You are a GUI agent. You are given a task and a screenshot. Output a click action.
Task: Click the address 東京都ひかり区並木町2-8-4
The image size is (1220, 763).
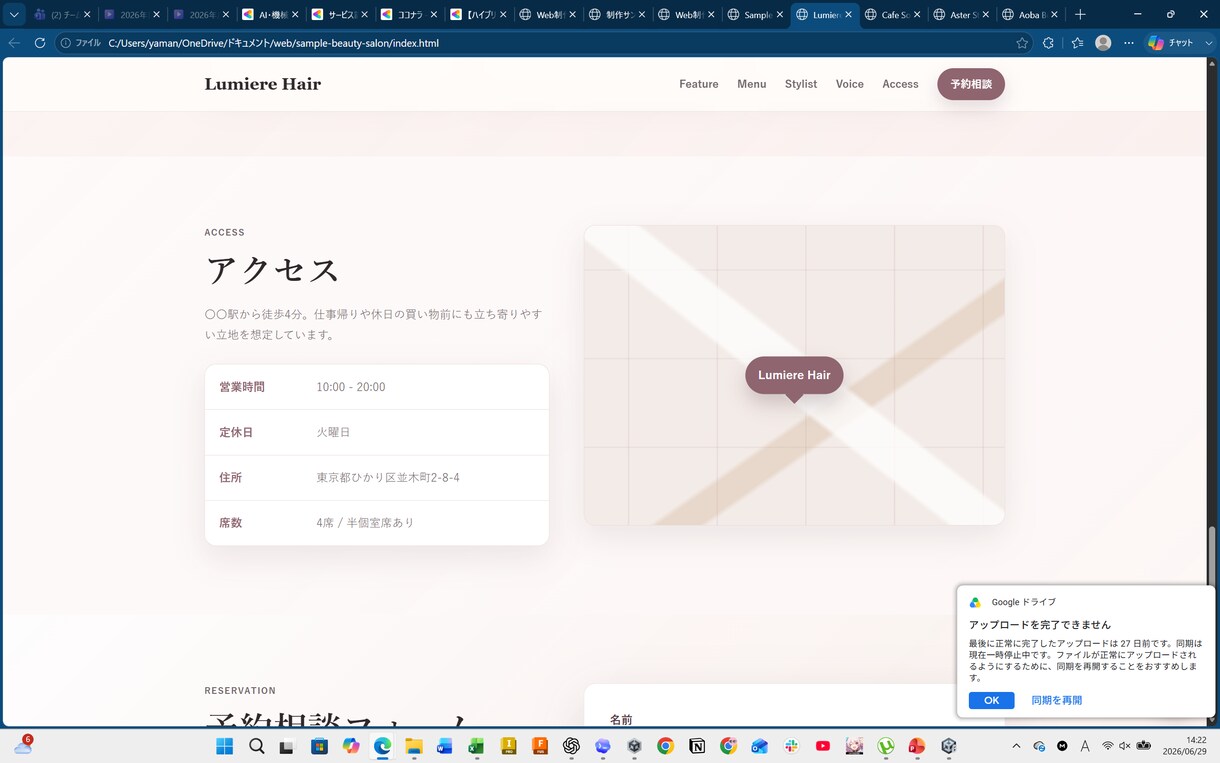point(388,477)
